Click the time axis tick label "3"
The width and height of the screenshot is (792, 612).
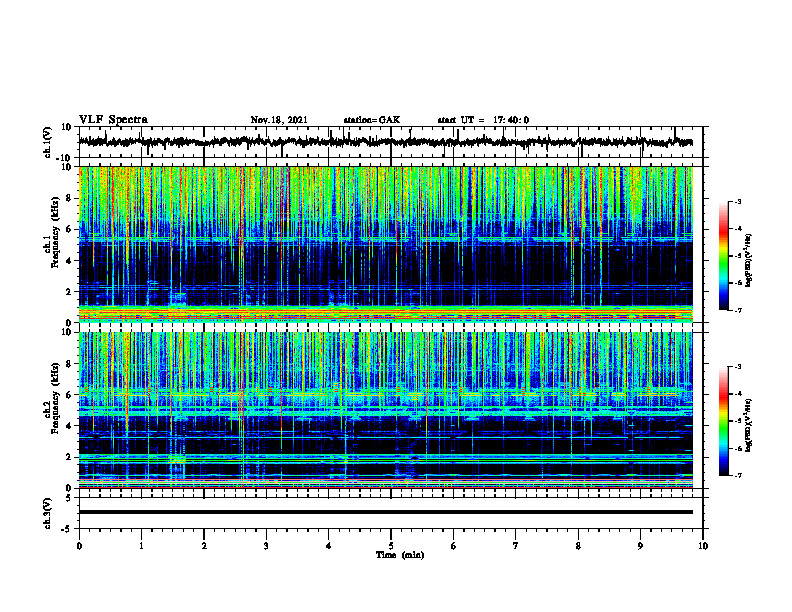tap(266, 546)
